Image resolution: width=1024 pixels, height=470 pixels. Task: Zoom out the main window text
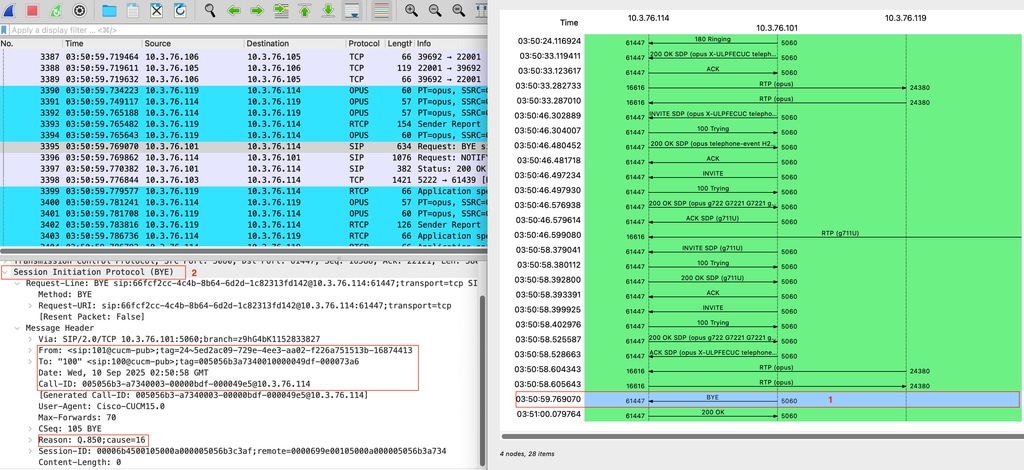pyautogui.click(x=434, y=10)
